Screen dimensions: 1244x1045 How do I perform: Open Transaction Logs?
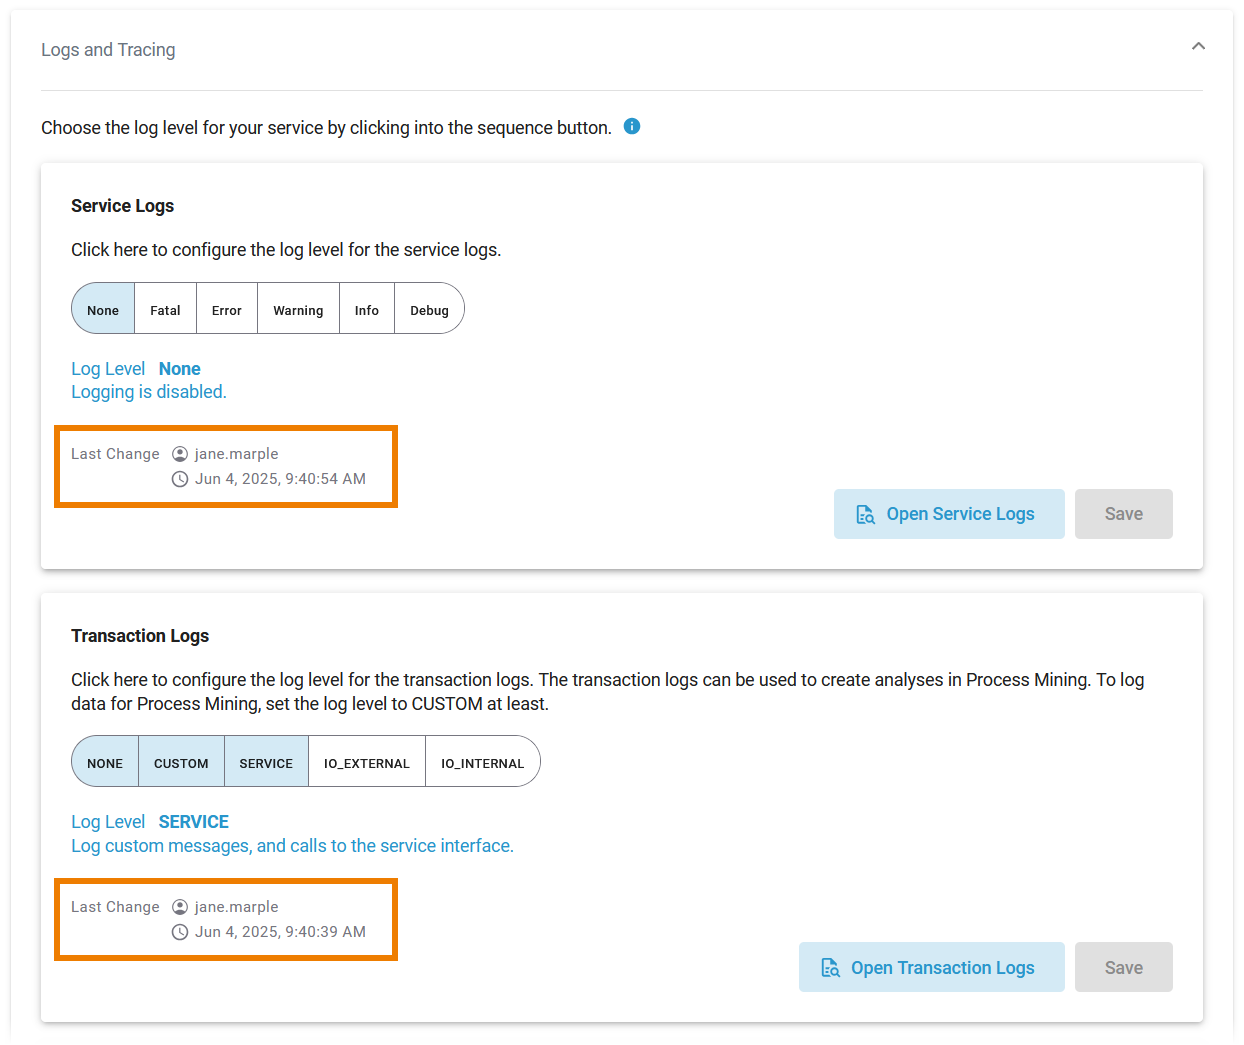point(931,968)
